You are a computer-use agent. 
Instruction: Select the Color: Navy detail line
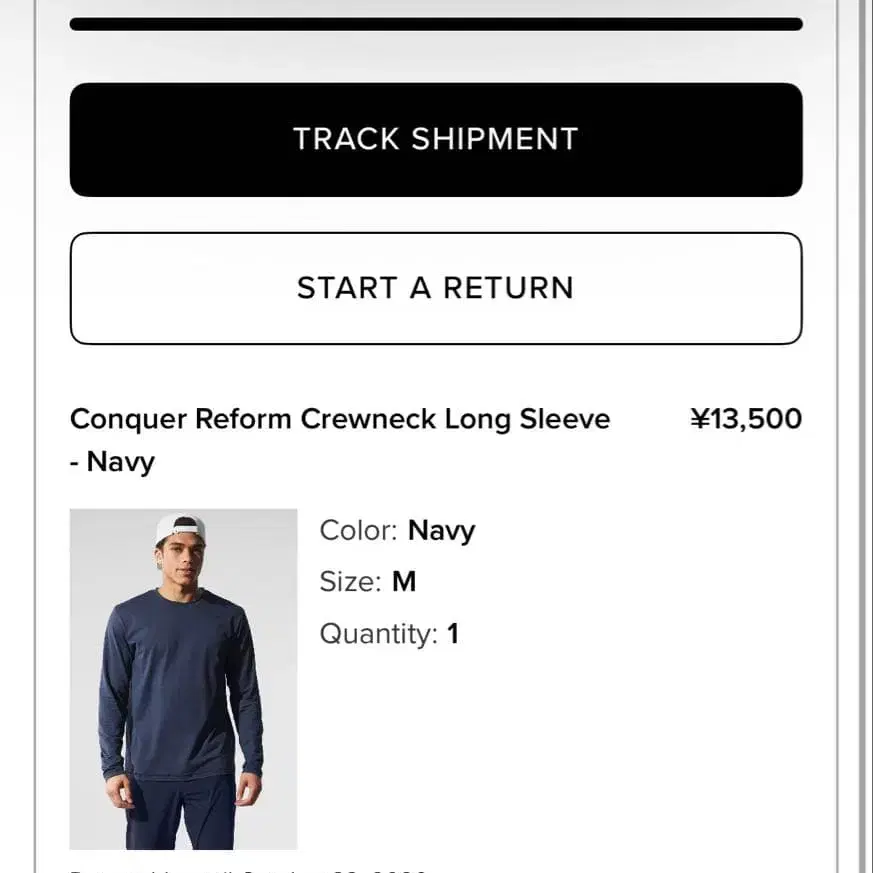[397, 531]
